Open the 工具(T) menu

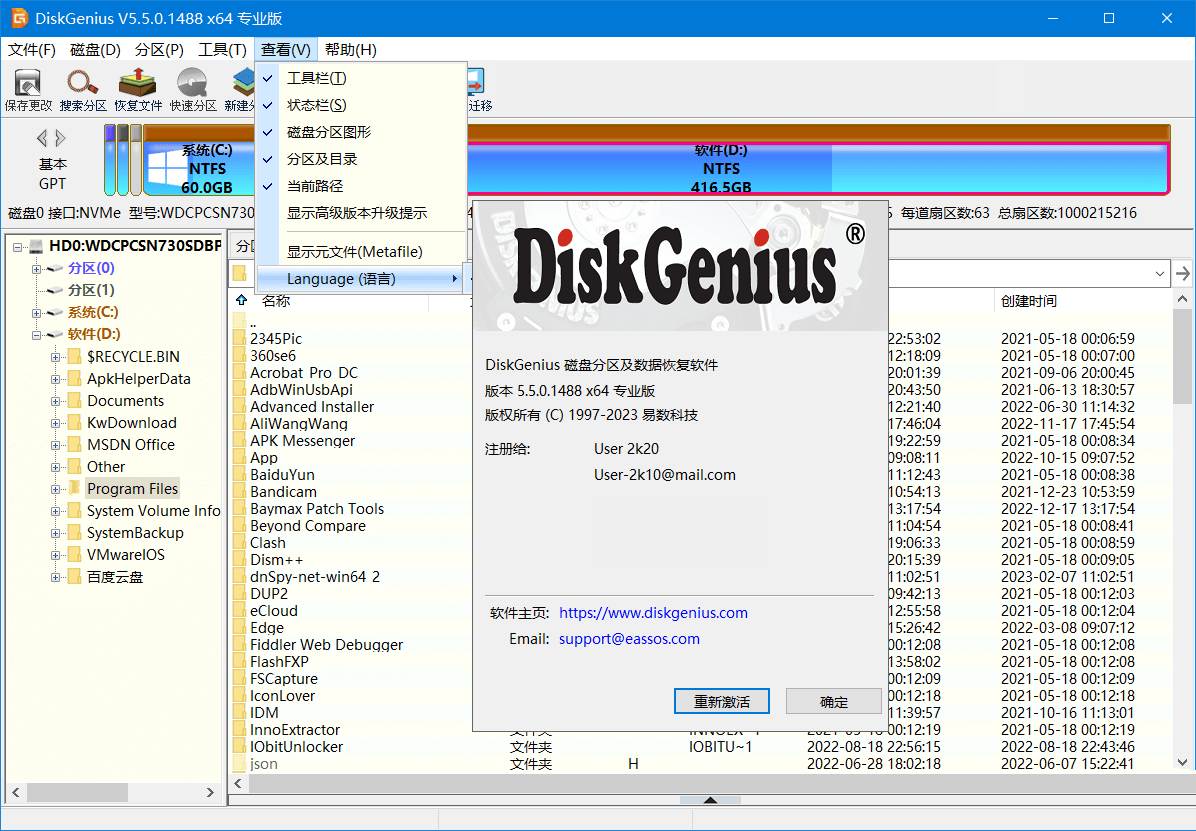pos(222,50)
